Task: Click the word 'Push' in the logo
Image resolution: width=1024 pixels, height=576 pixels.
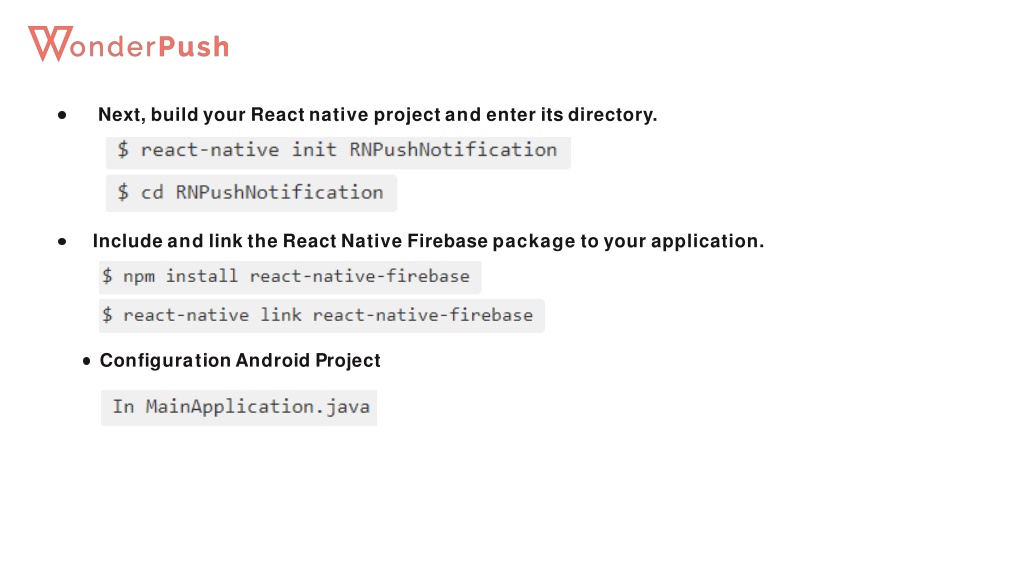Action: [x=194, y=46]
